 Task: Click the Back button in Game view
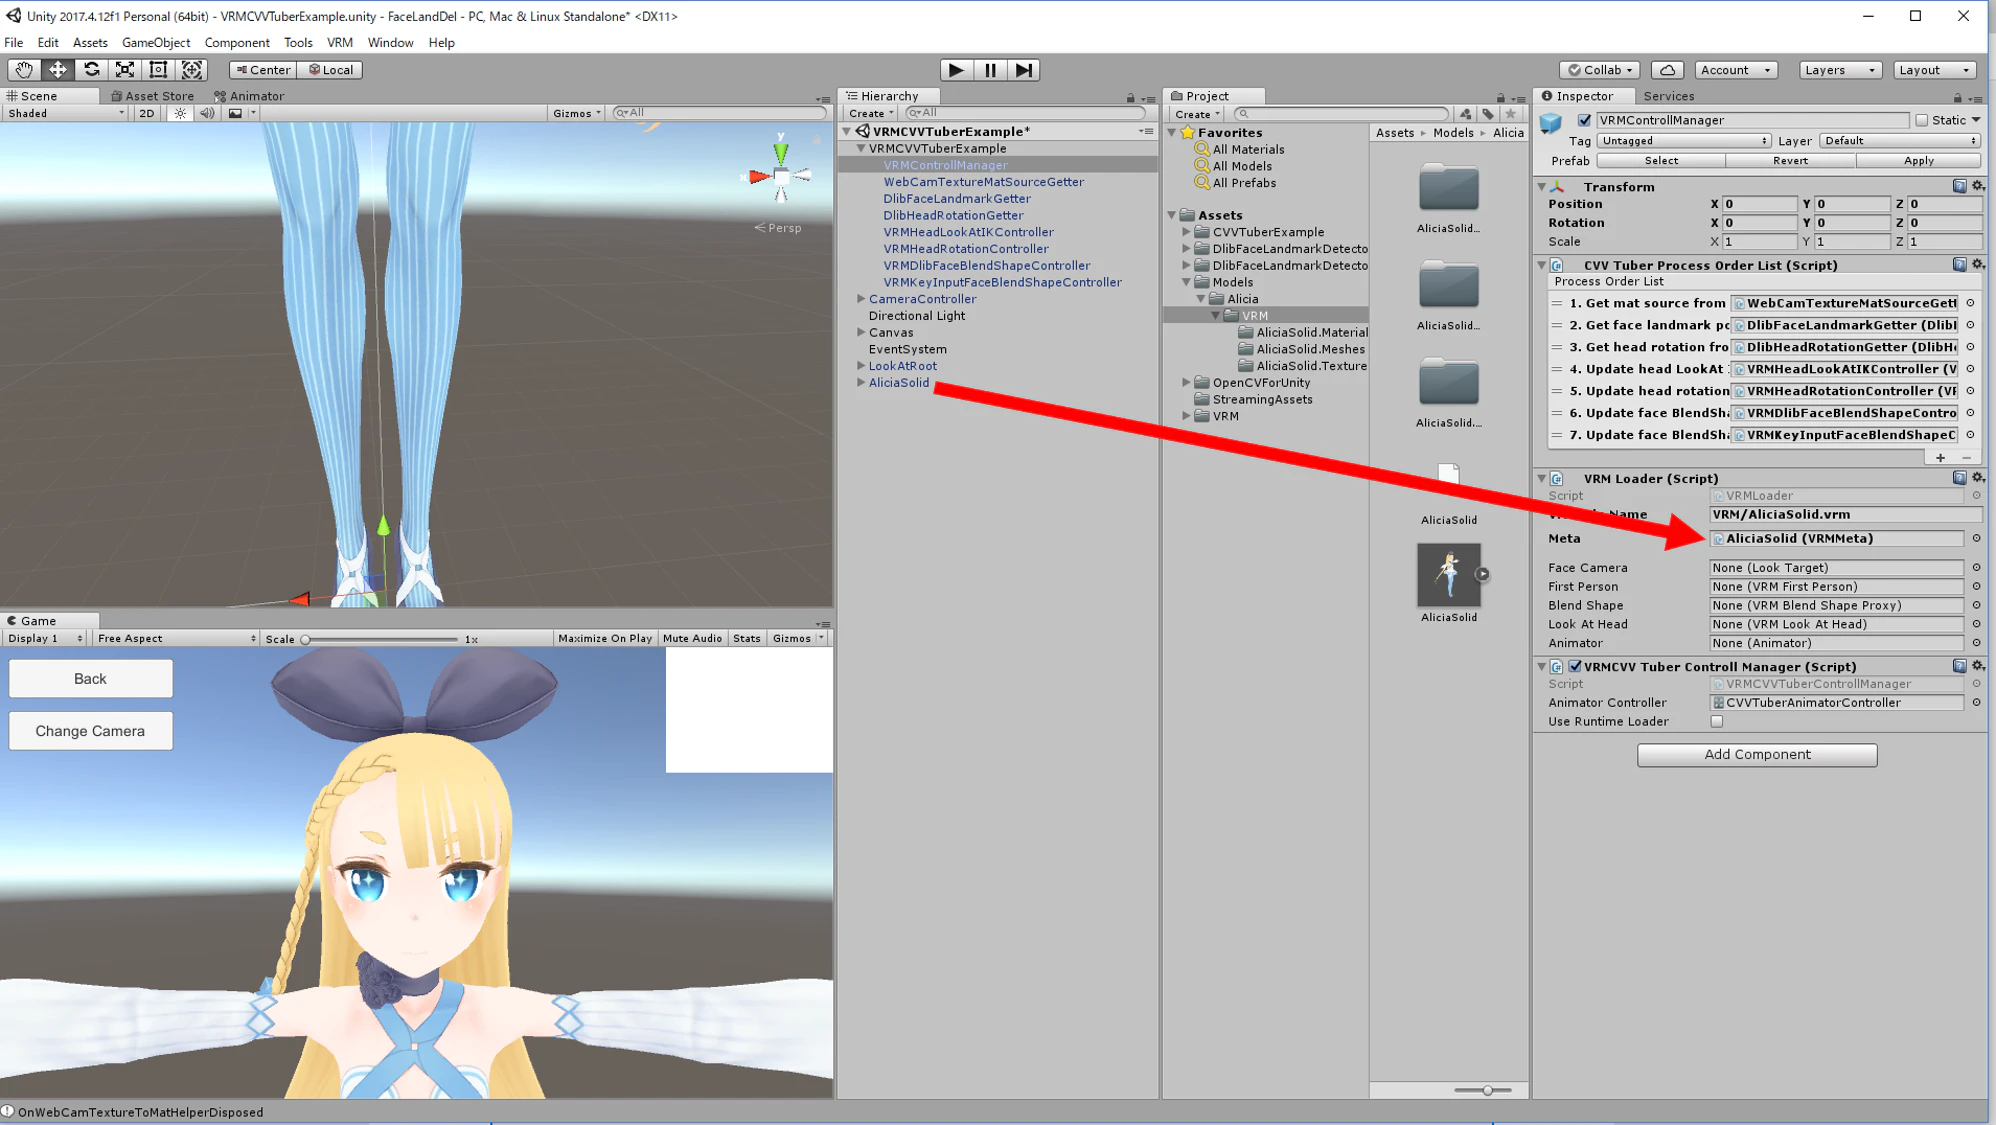click(90, 678)
